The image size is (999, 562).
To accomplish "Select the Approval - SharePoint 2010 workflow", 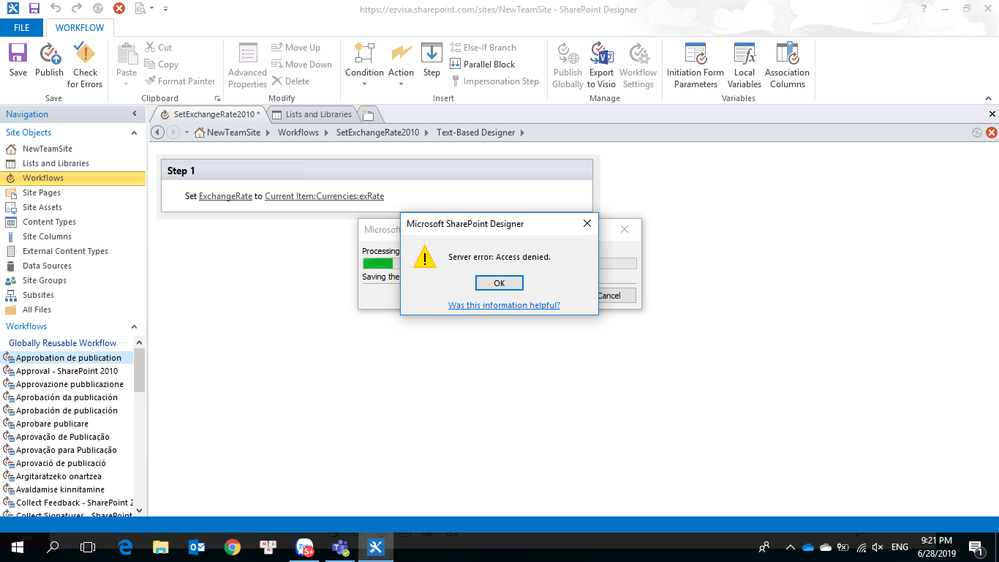I will (67, 371).
